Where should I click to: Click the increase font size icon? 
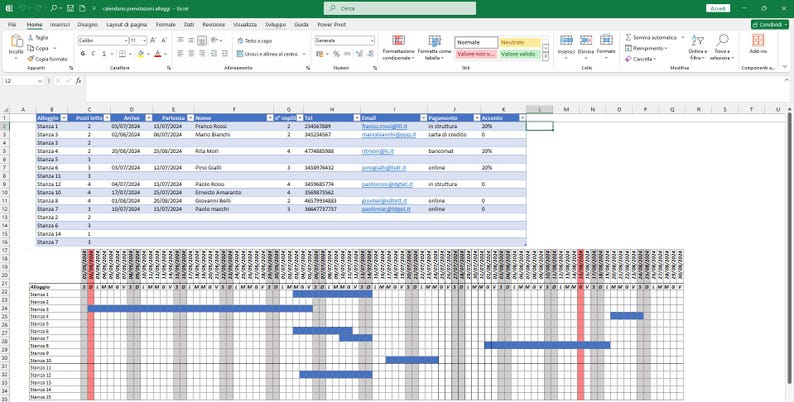[153, 40]
